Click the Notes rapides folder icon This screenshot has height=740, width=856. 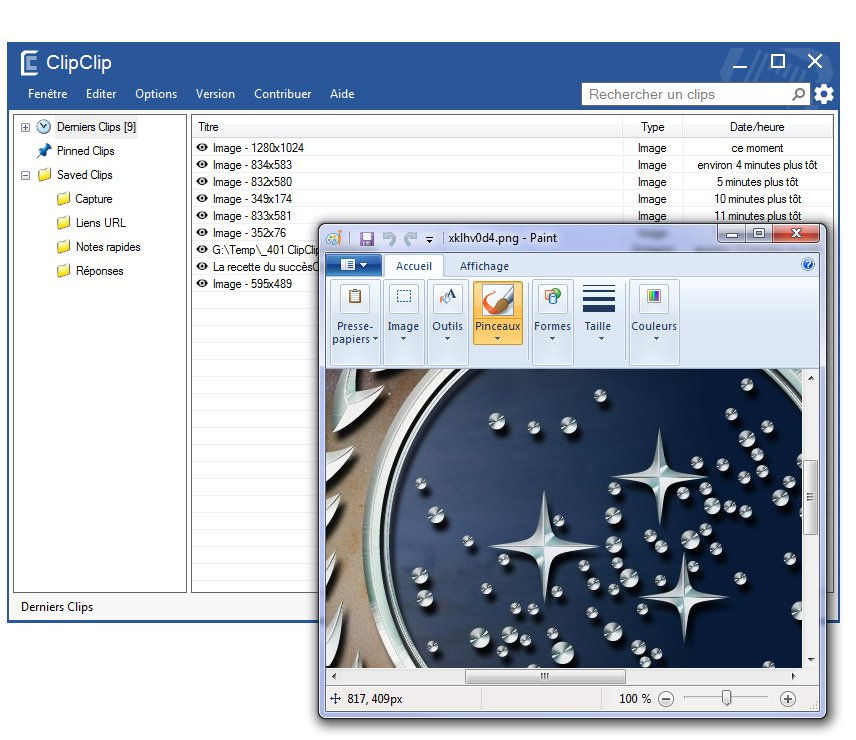pos(63,247)
